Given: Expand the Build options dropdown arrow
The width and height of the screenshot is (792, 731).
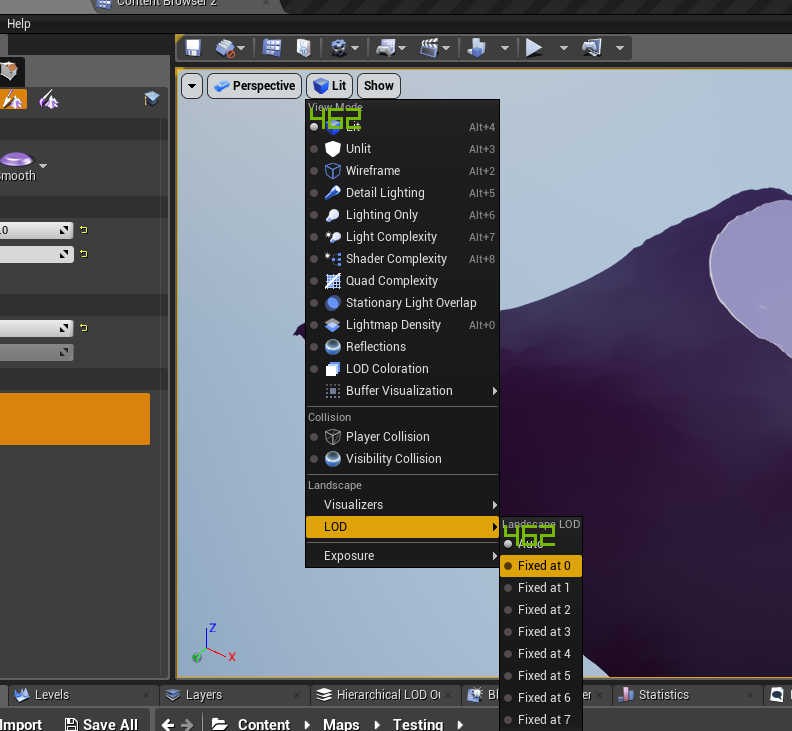Looking at the screenshot, I should [x=505, y=48].
